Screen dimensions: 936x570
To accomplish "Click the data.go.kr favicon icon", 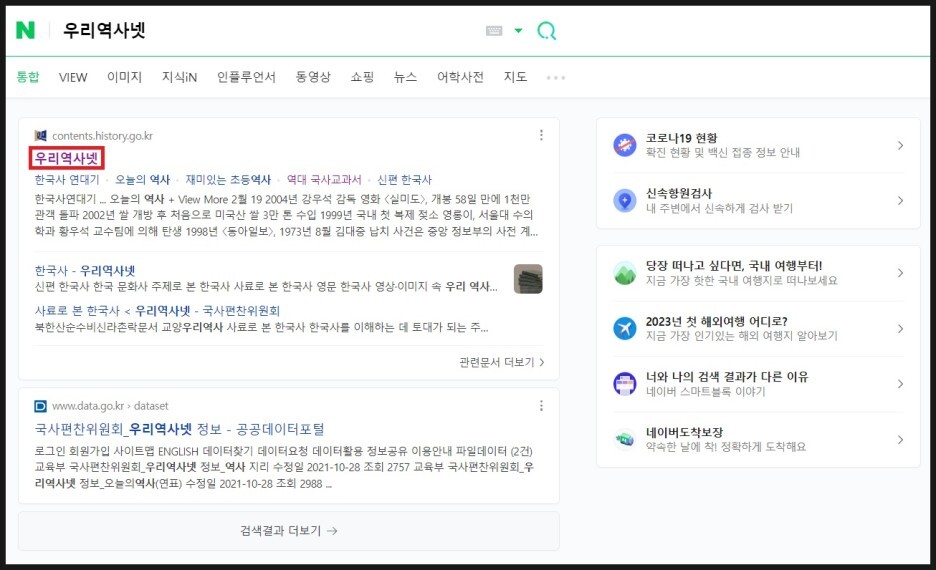I will pyautogui.click(x=41, y=406).
